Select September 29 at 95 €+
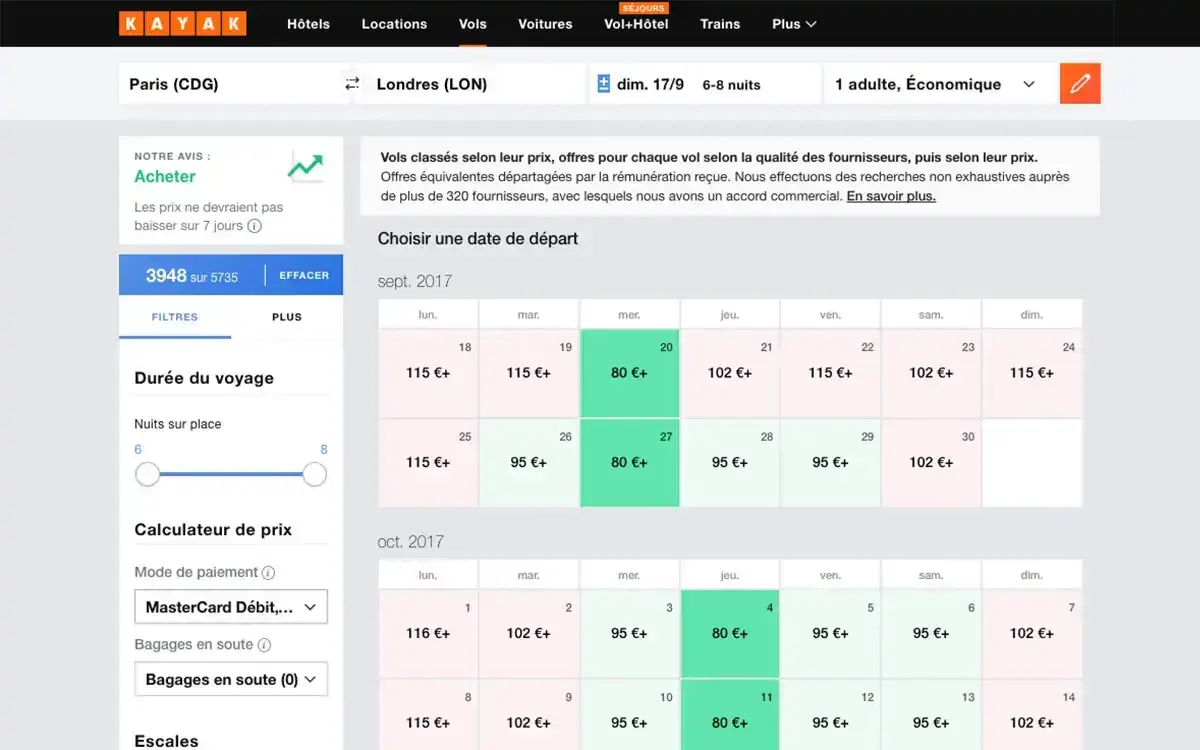 [x=830, y=462]
